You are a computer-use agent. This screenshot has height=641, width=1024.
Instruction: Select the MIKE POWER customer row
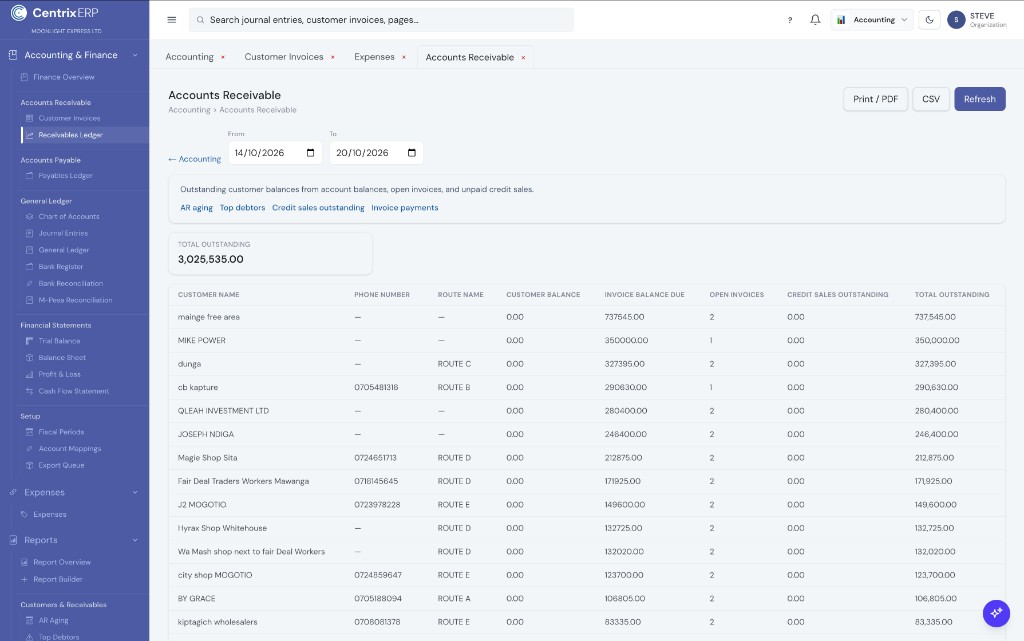coord(586,341)
